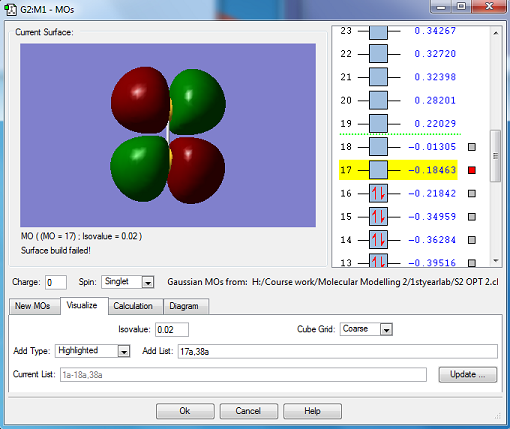The height and width of the screenshot is (429, 510).
Task: Select orbital box for MO 23
Action: point(378,32)
